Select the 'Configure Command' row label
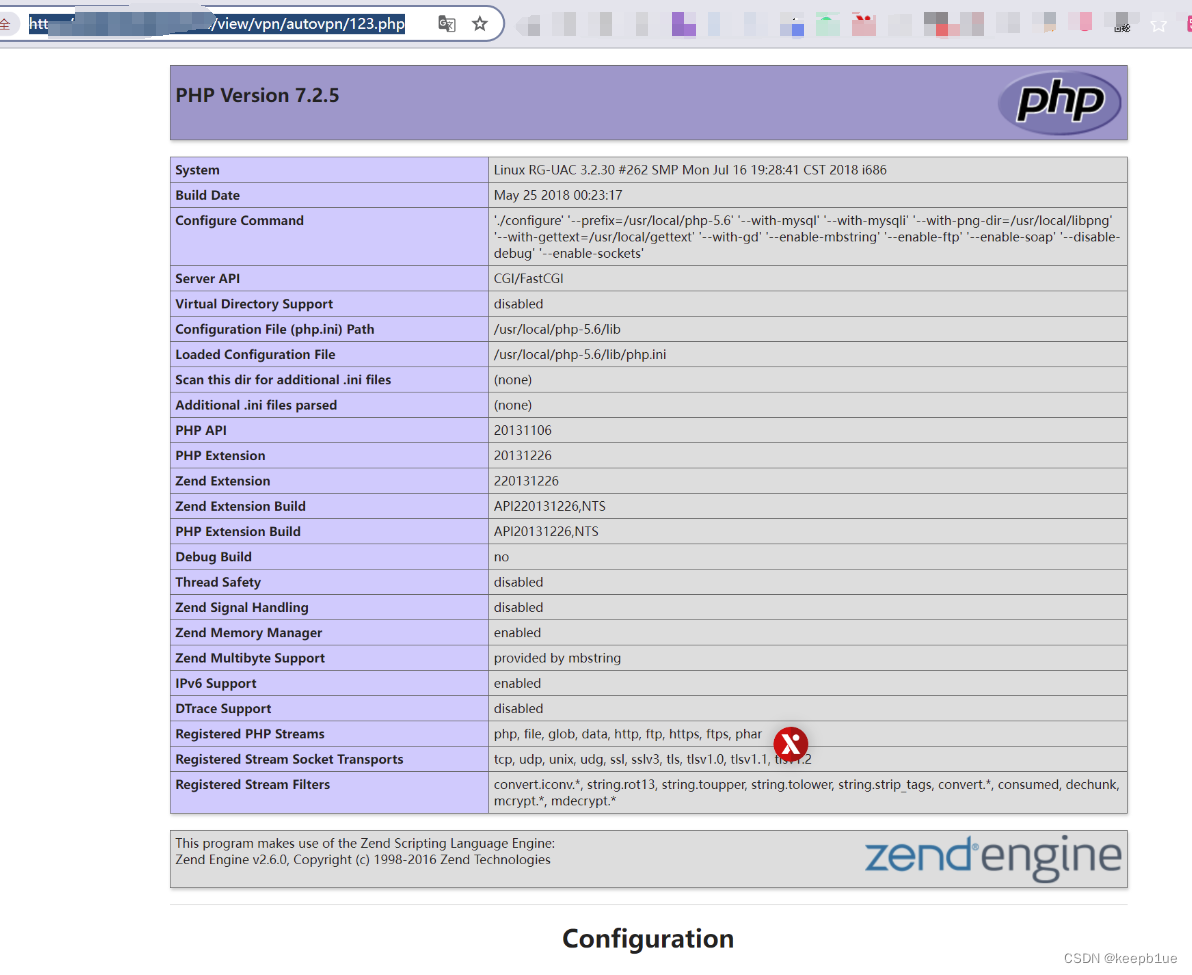The height and width of the screenshot is (975, 1192). click(239, 220)
